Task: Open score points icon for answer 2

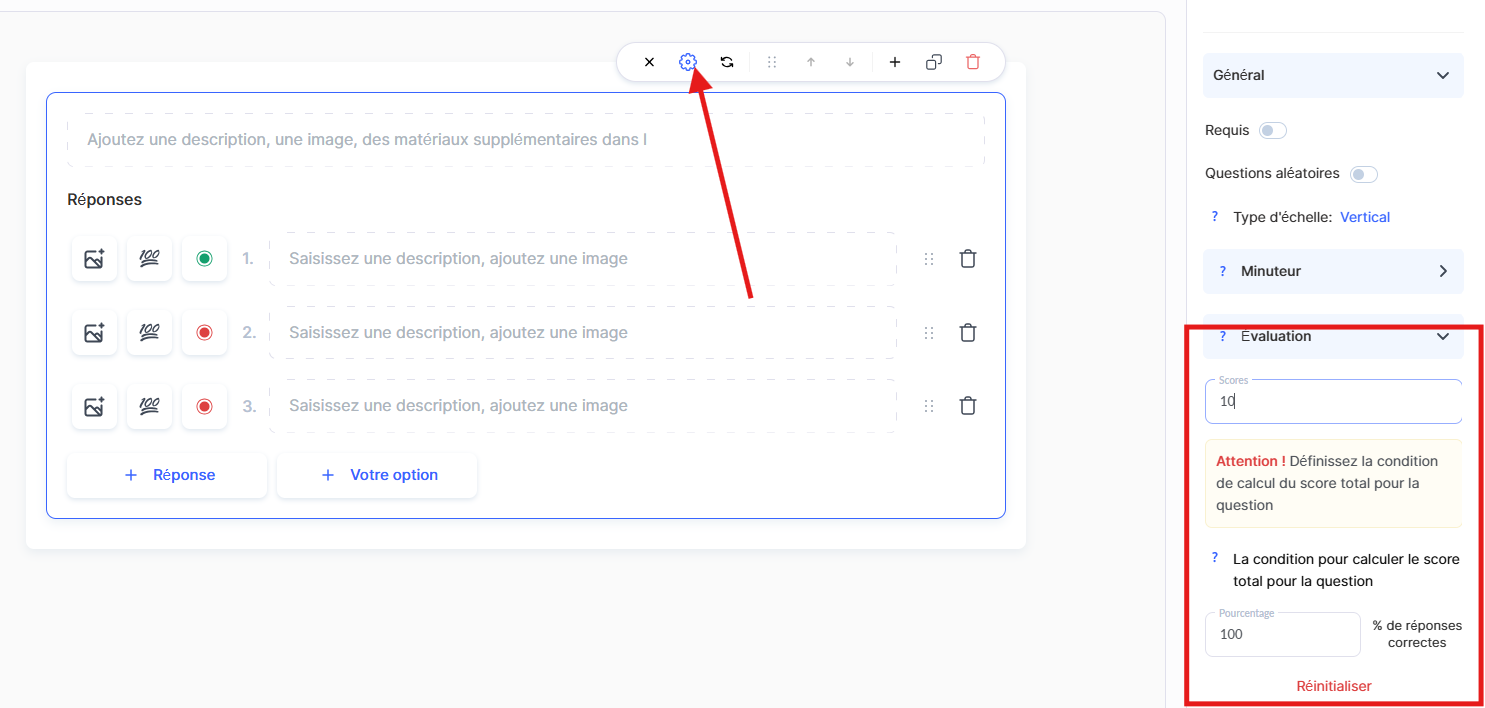Action: click(149, 333)
